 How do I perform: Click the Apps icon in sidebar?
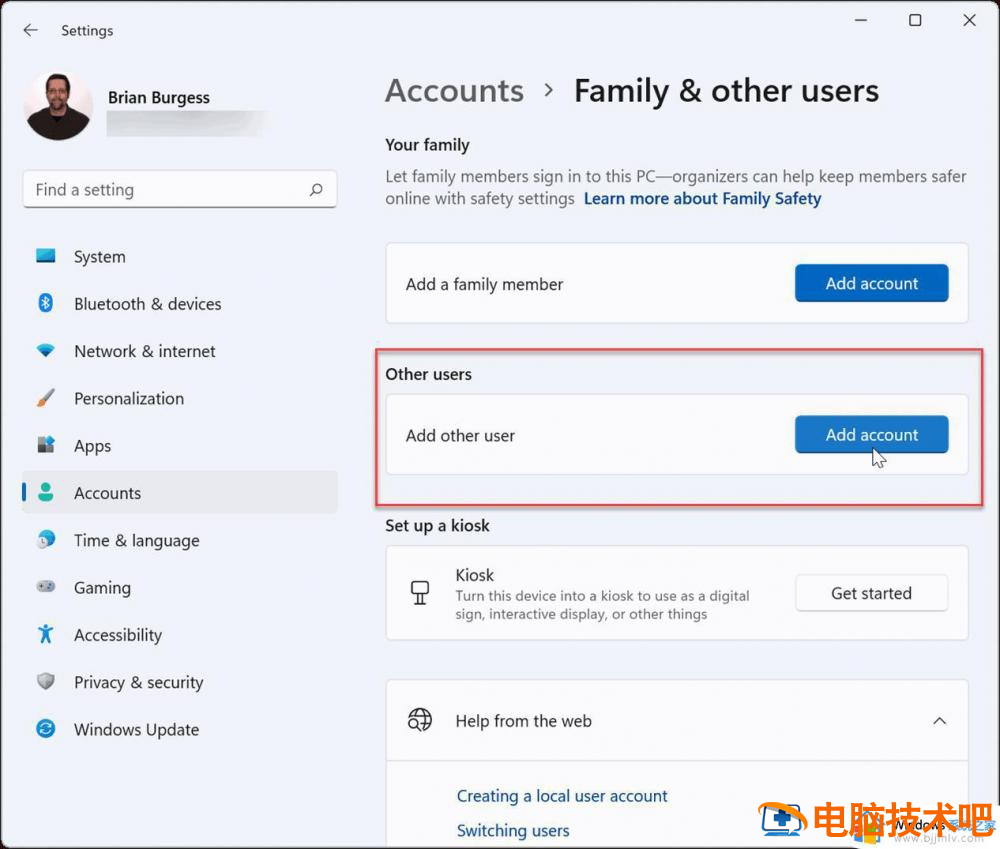pyautogui.click(x=45, y=445)
